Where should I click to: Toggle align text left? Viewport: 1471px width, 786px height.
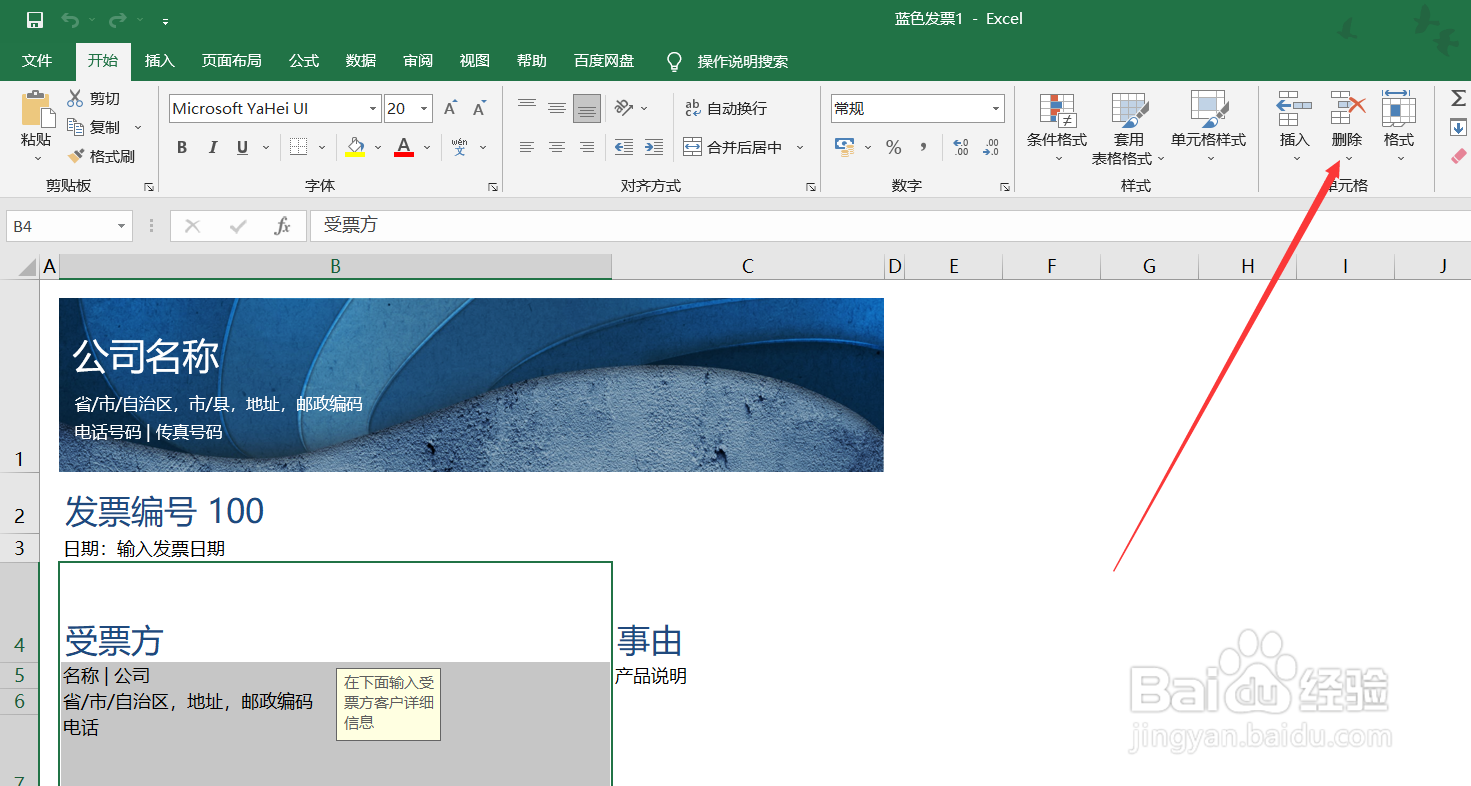pos(527,147)
